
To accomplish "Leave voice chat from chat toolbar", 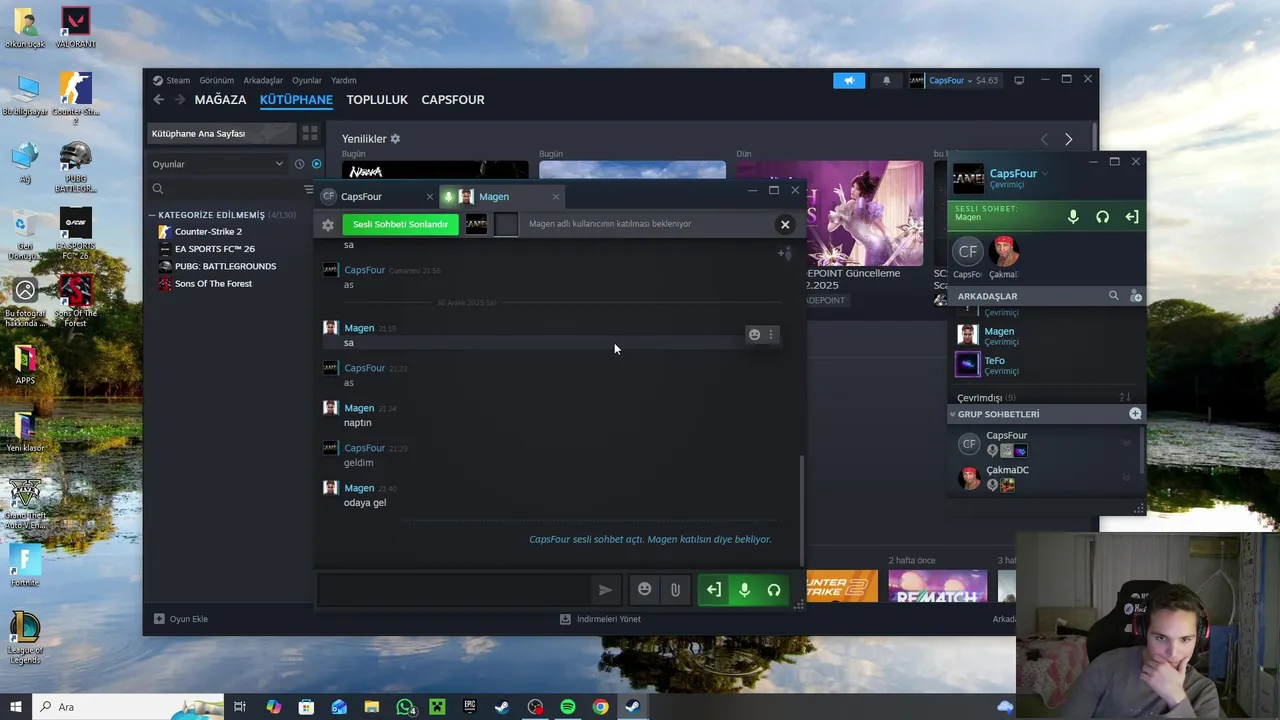I will point(713,590).
